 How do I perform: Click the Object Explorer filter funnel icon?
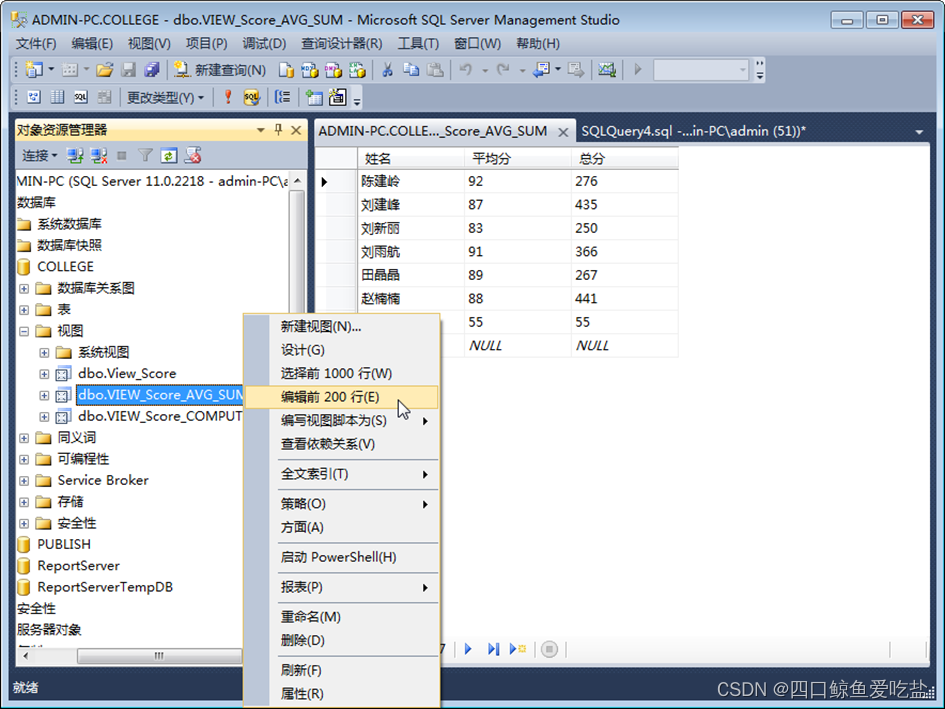(145, 156)
